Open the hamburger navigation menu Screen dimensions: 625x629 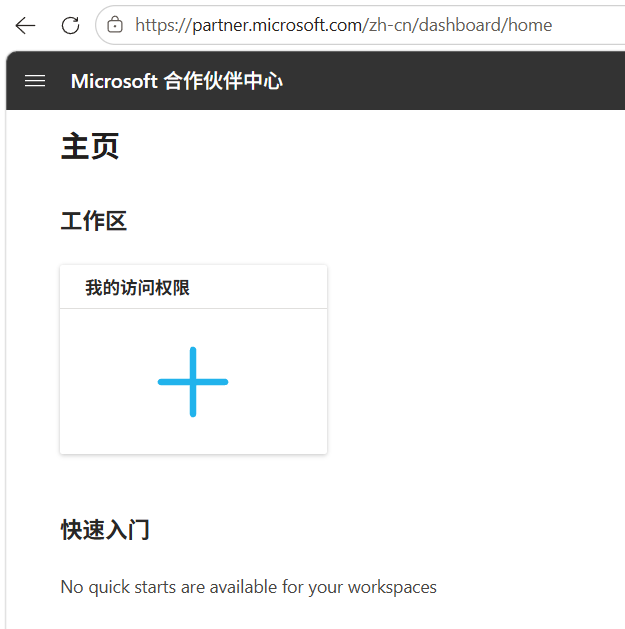pyautogui.click(x=35, y=81)
